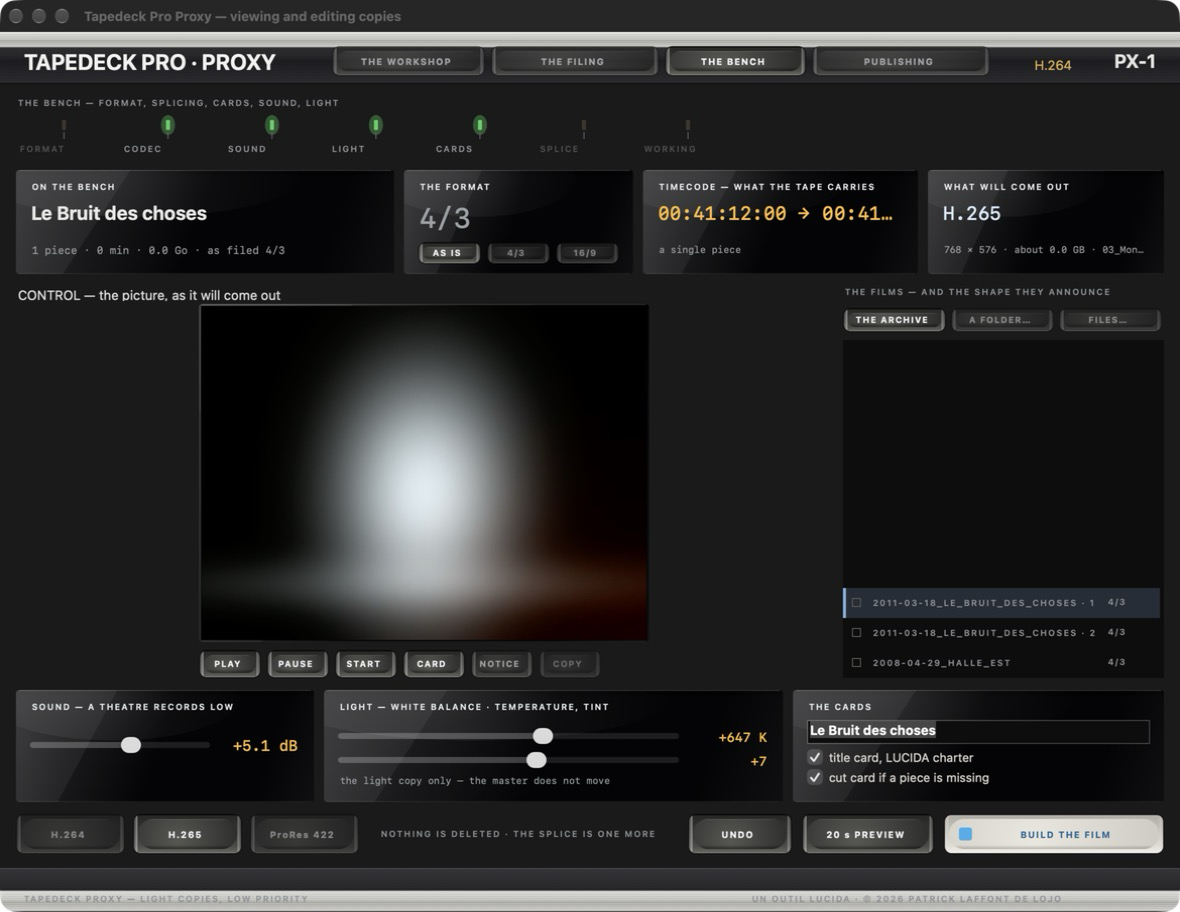Click the CODEC step indicator lamp
Image resolution: width=1180 pixels, height=912 pixels.
click(168, 125)
